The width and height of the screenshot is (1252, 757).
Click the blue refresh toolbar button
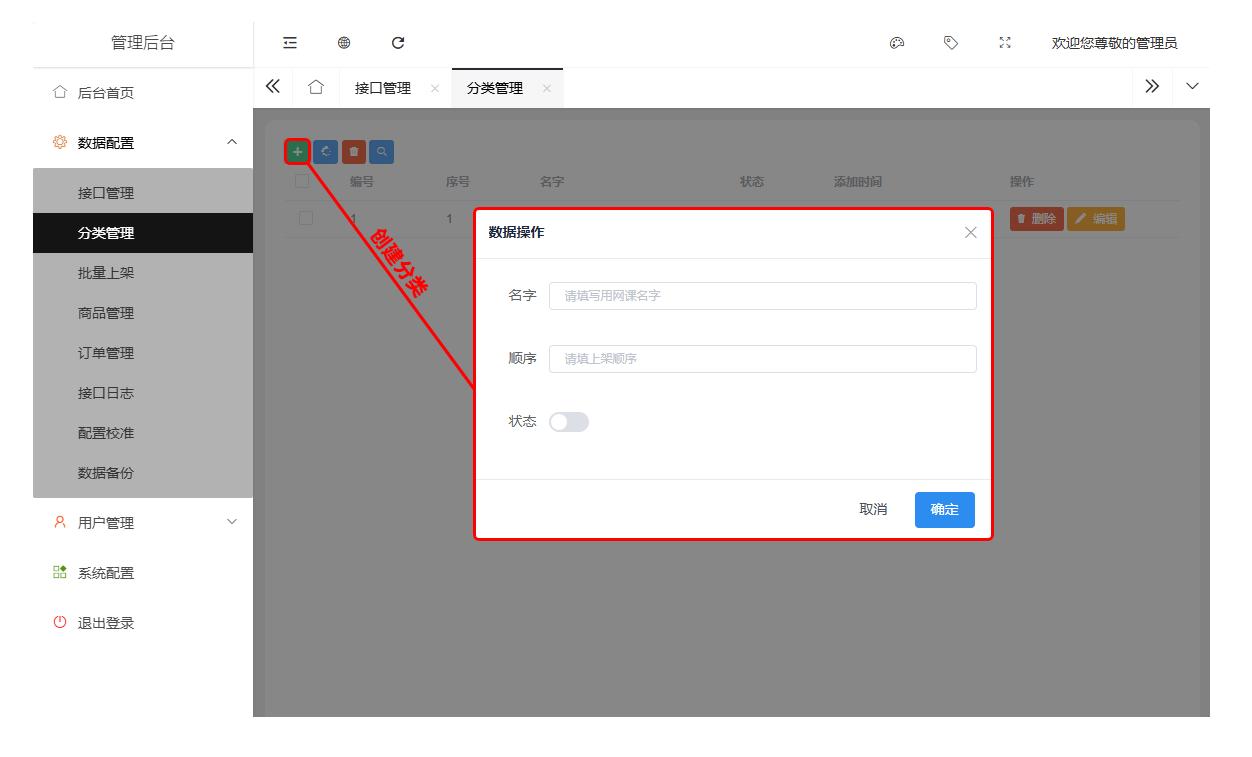coord(325,151)
